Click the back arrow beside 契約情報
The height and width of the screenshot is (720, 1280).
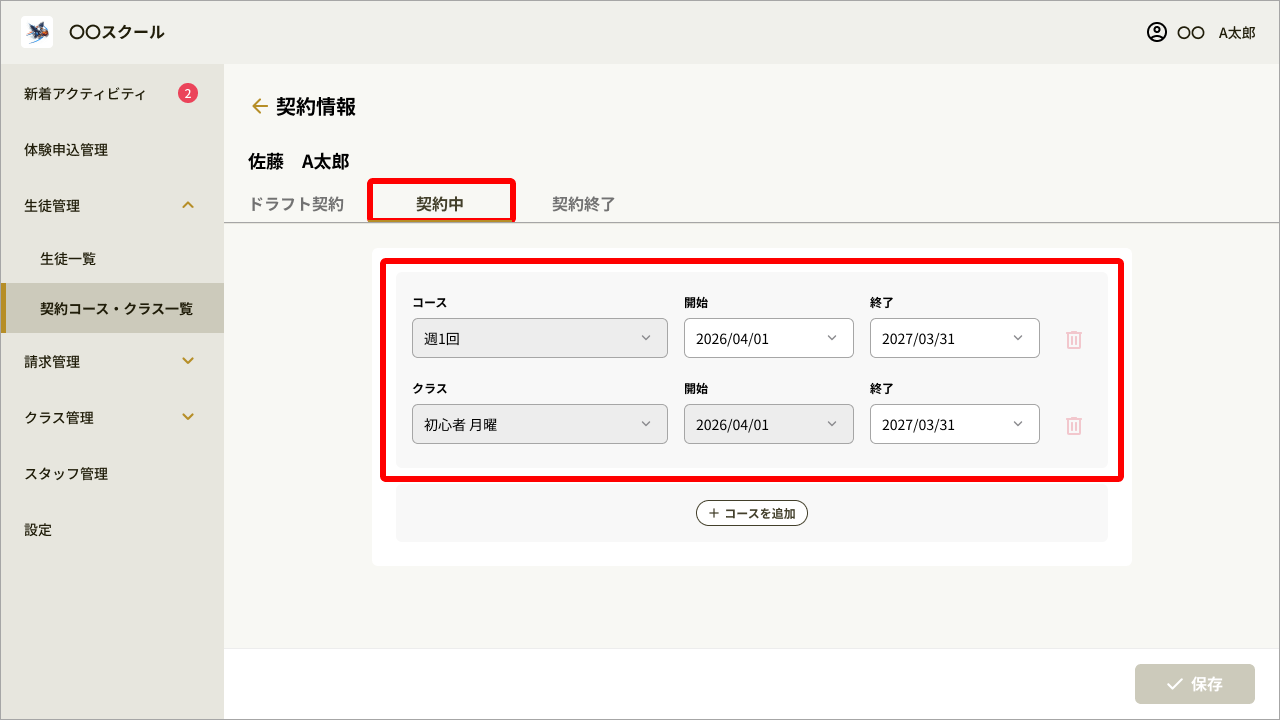[259, 106]
